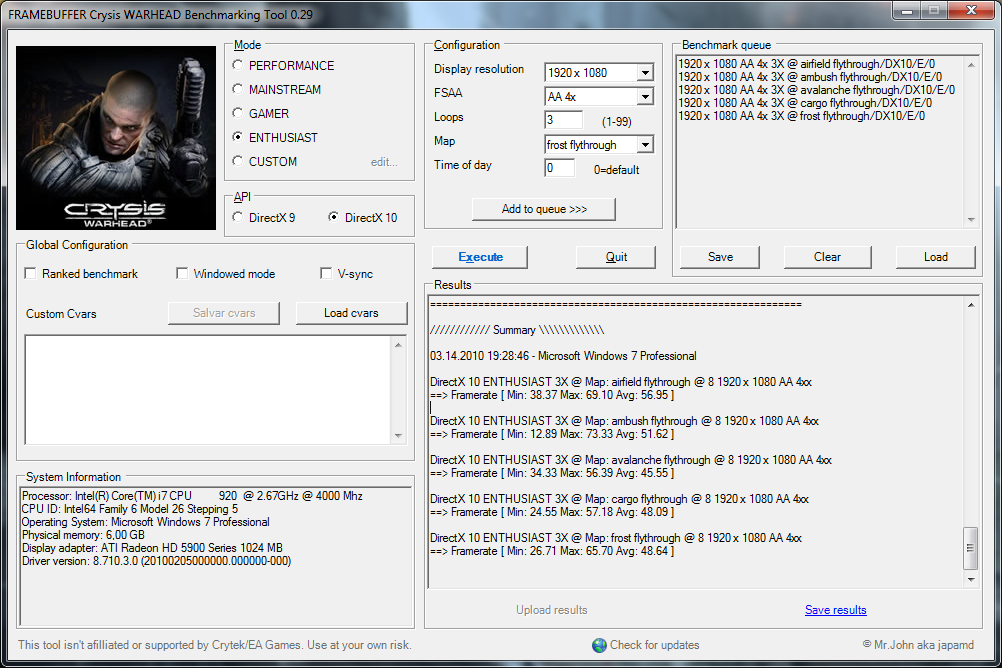1002x668 pixels.
Task: Clear the benchmark queue
Action: [x=828, y=257]
